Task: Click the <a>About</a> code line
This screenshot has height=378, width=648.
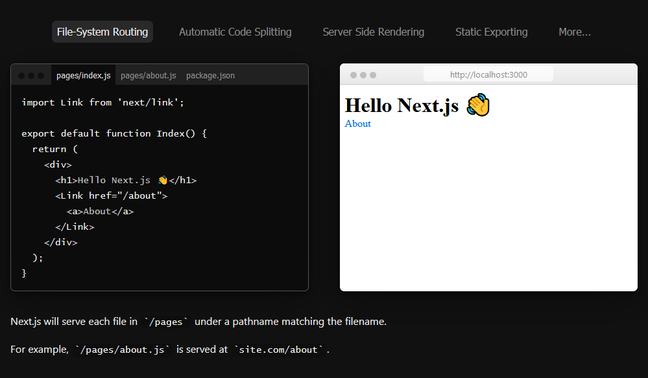Action: [100, 211]
